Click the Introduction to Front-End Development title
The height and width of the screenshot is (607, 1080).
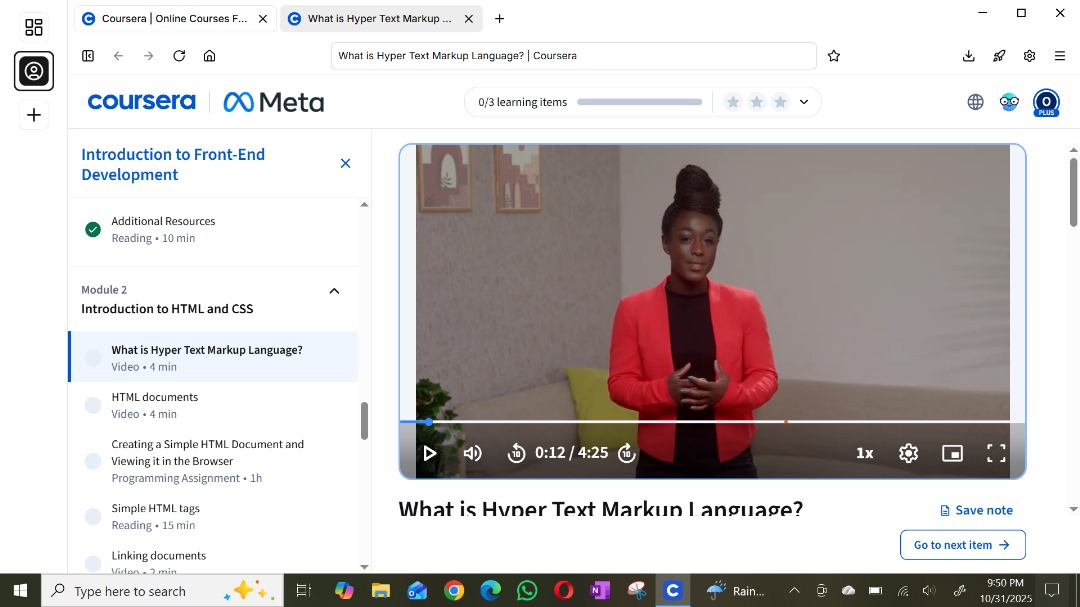(173, 164)
